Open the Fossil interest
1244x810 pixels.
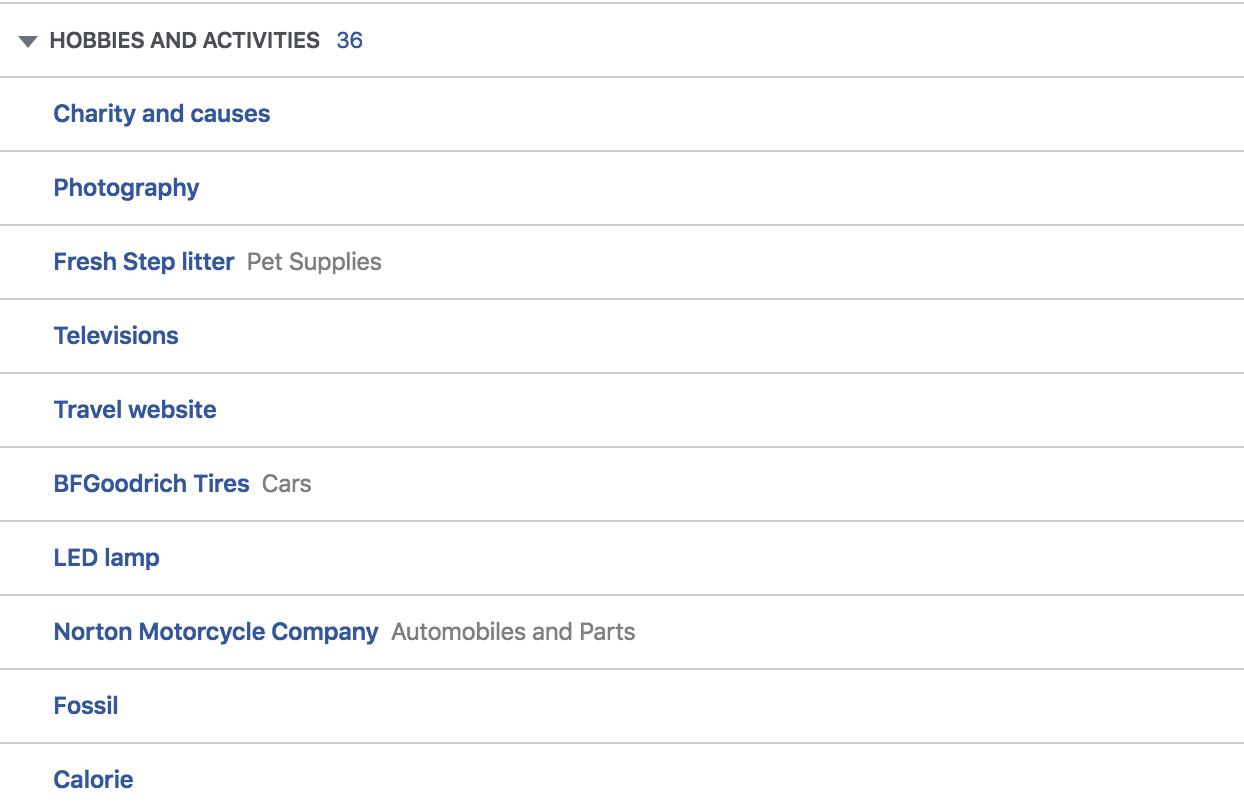pyautogui.click(x=86, y=706)
